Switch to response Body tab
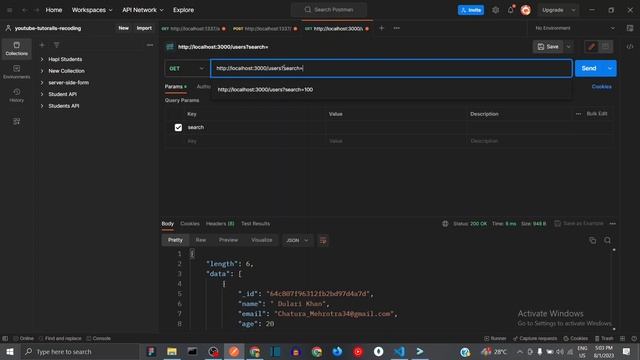Viewport: 640px width, 360px height. pyautogui.click(x=167, y=224)
